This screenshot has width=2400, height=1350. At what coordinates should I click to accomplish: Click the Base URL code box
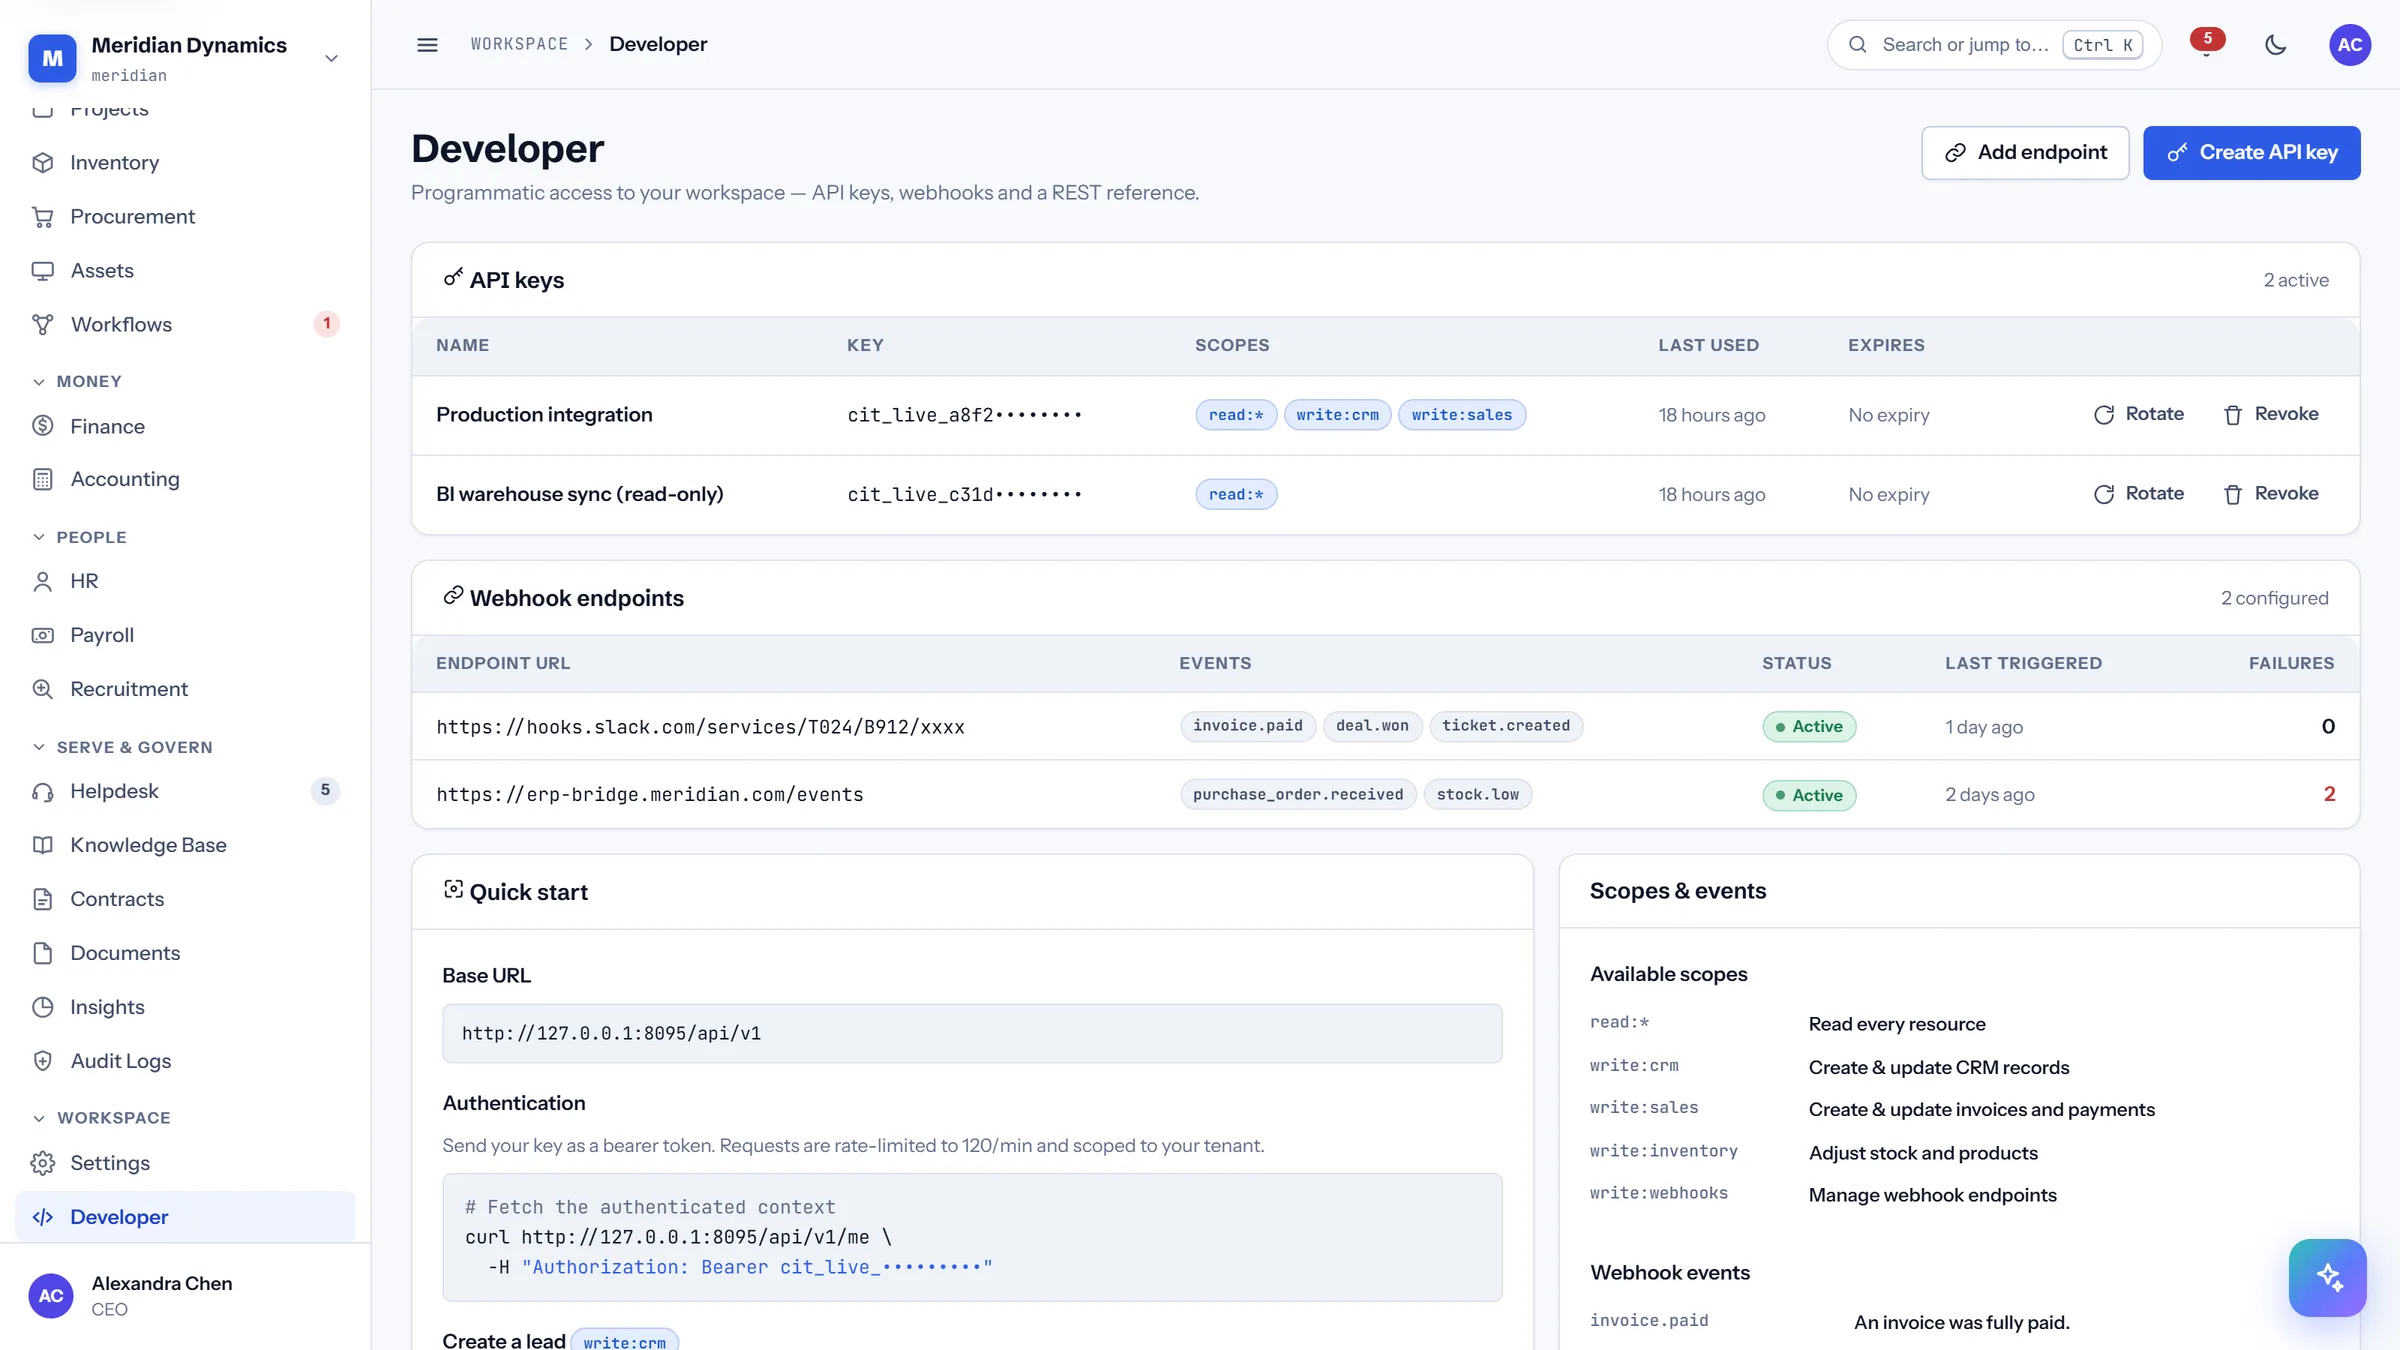click(972, 1033)
